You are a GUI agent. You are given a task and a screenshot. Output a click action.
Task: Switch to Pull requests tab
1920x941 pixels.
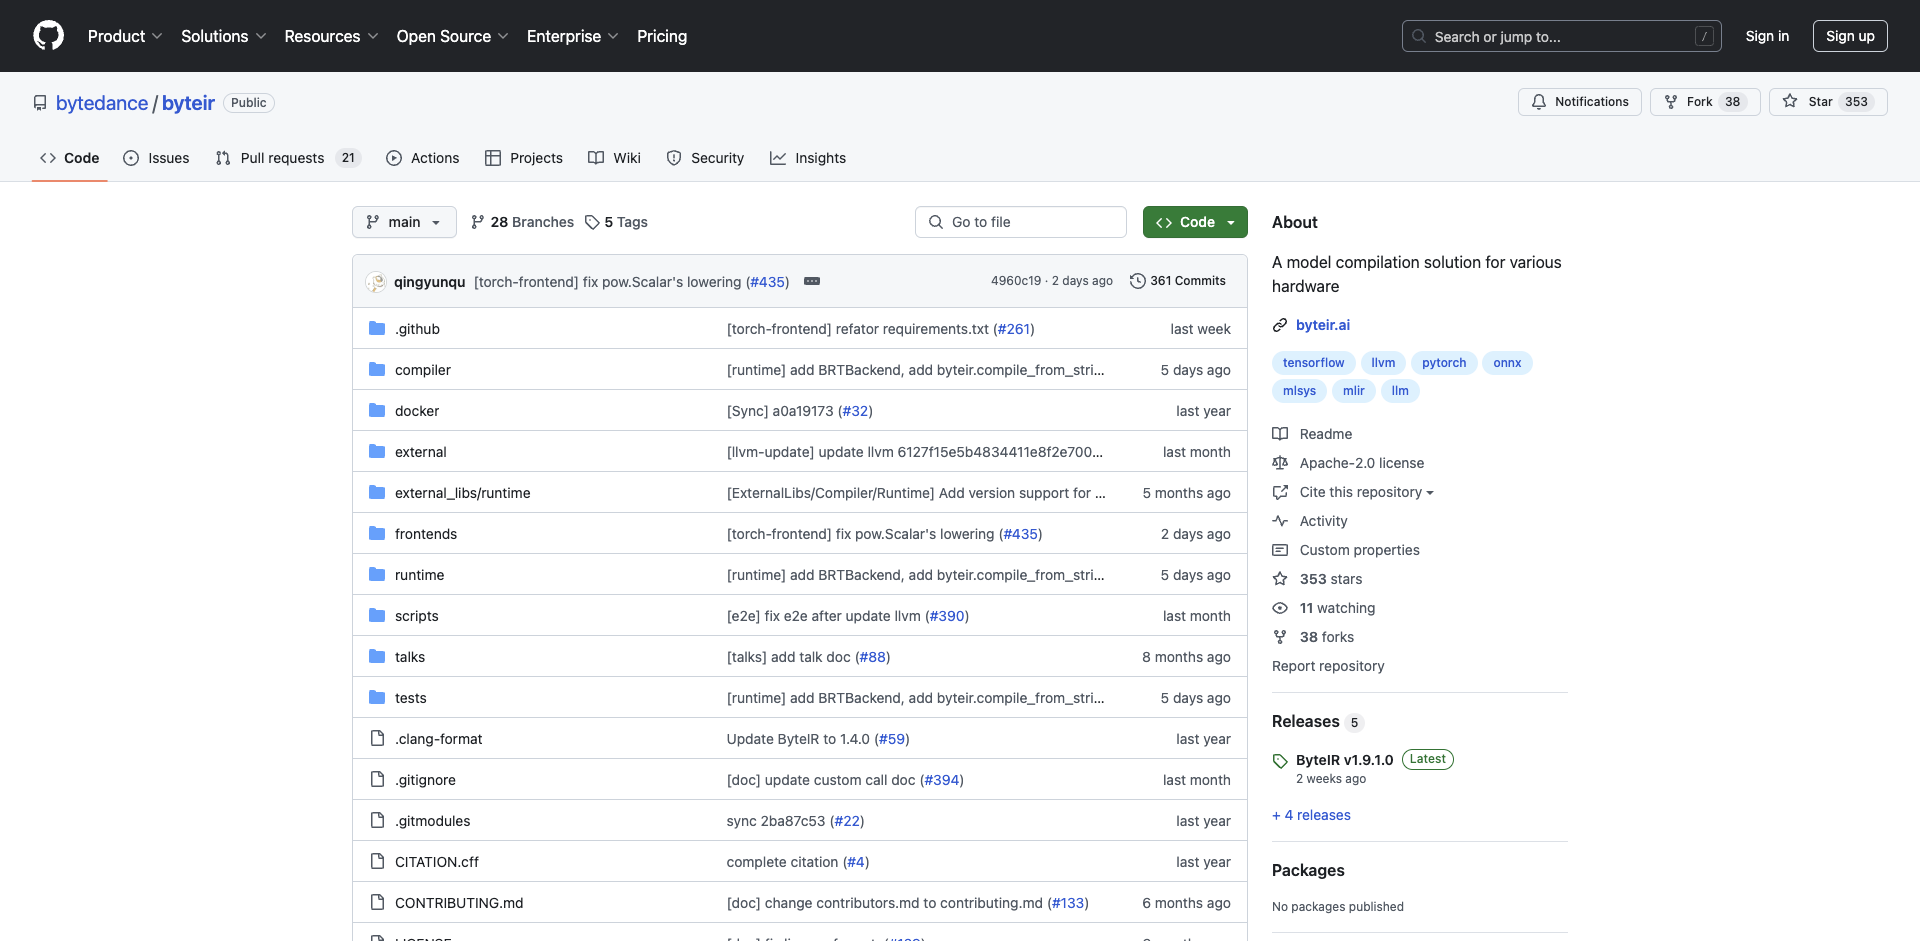(287, 158)
